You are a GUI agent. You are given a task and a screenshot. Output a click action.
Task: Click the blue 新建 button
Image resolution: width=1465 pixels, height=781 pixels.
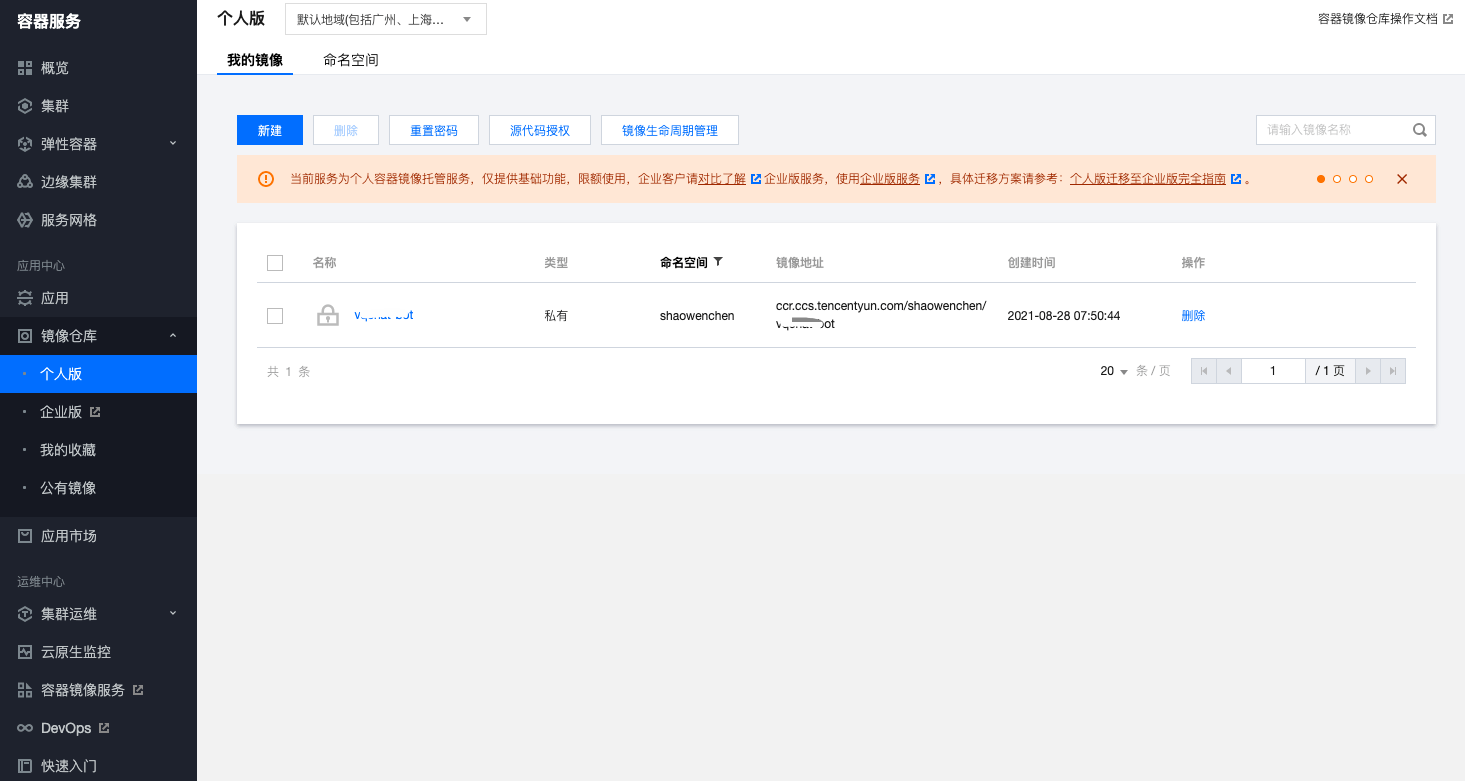pos(270,130)
